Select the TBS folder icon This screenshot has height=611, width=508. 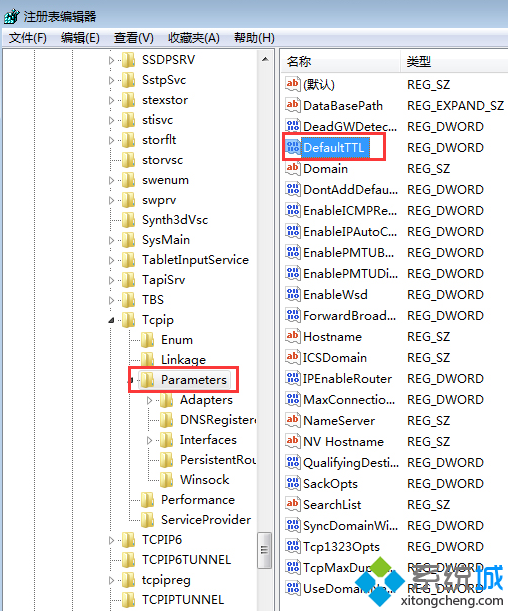pyautogui.click(x=128, y=300)
